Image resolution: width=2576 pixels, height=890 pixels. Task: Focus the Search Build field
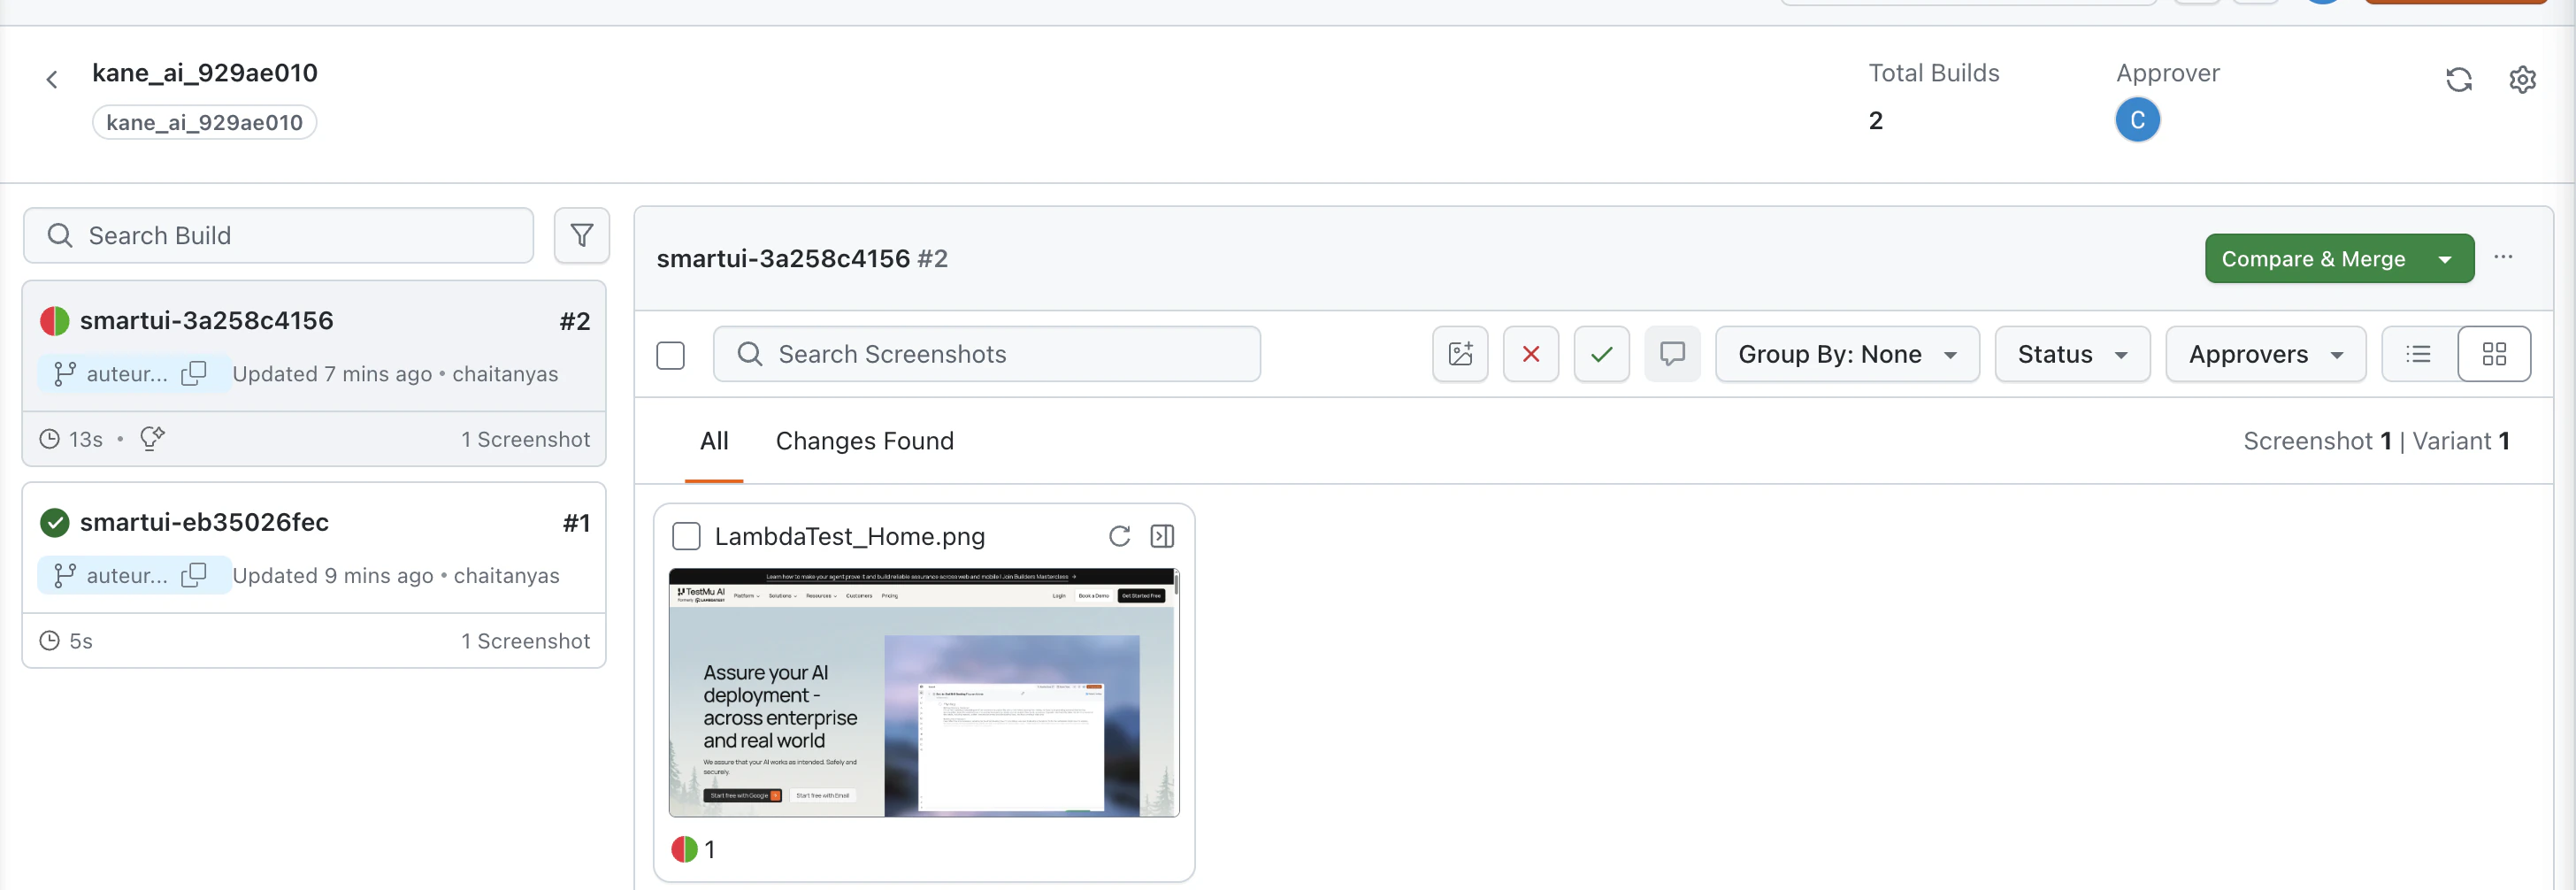(278, 235)
